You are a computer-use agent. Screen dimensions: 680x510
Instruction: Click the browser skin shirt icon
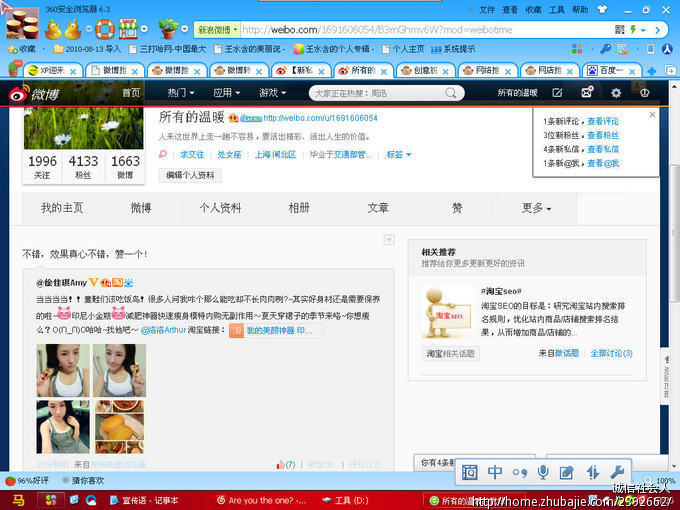(602, 10)
